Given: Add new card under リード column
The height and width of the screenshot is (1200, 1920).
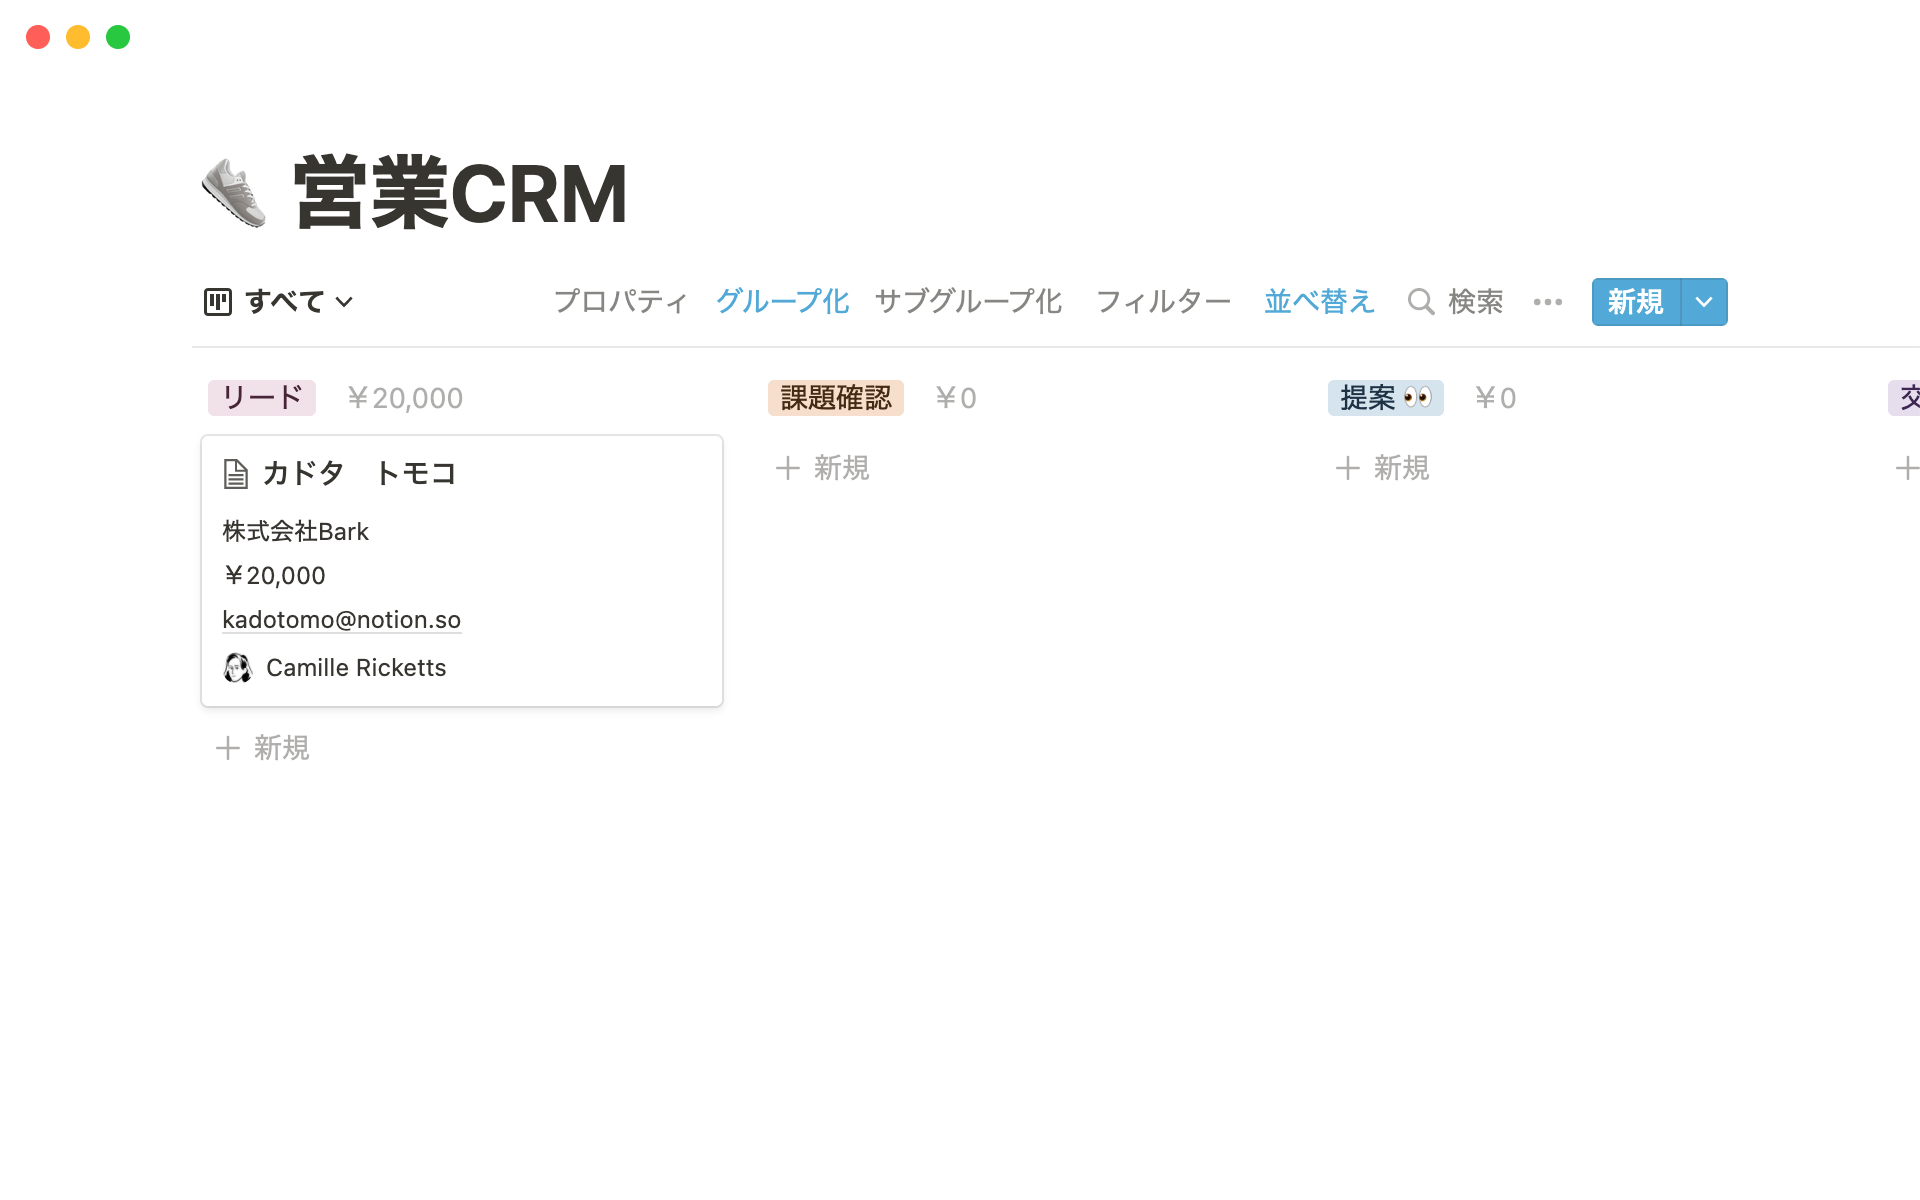Looking at the screenshot, I should [x=263, y=748].
